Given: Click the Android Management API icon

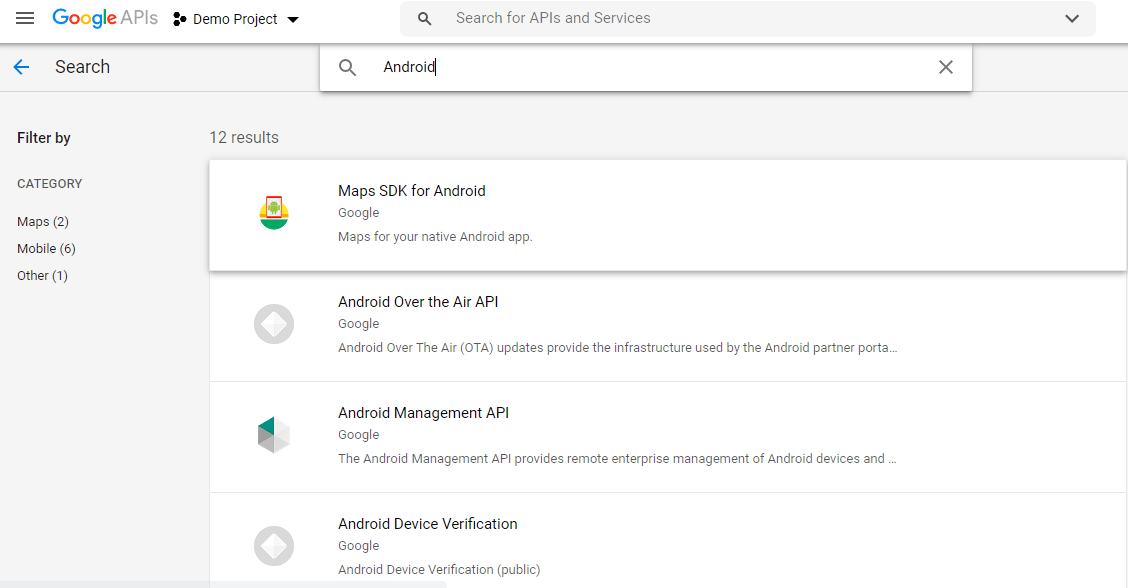Looking at the screenshot, I should 273,435.
